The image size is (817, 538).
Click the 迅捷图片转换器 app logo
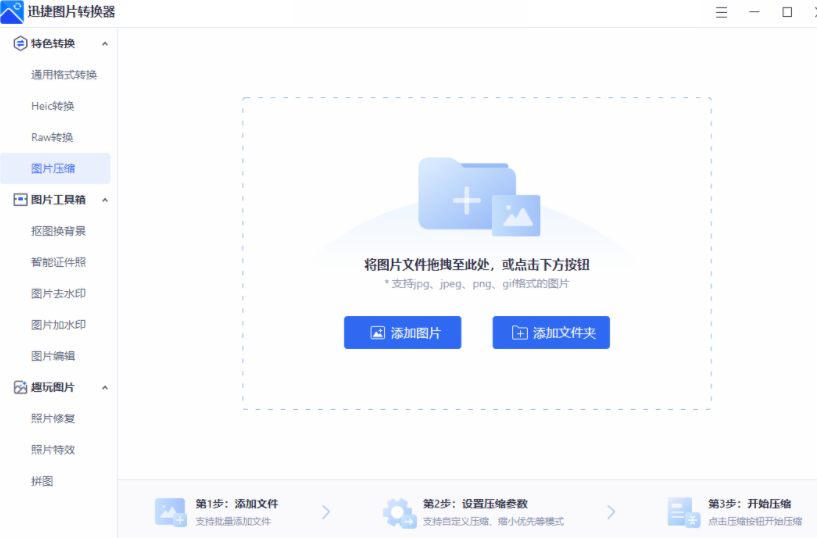(12, 11)
